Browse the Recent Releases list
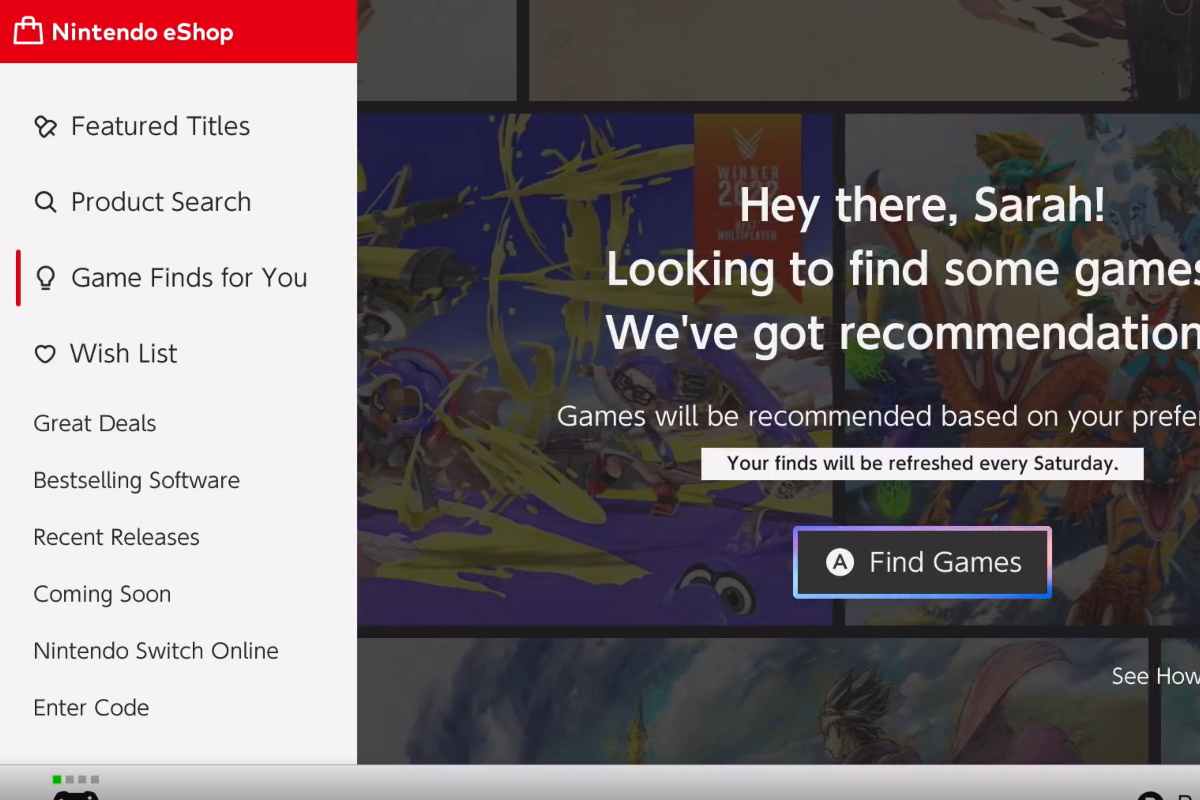Screen dimensions: 1200x800 (x=116, y=538)
